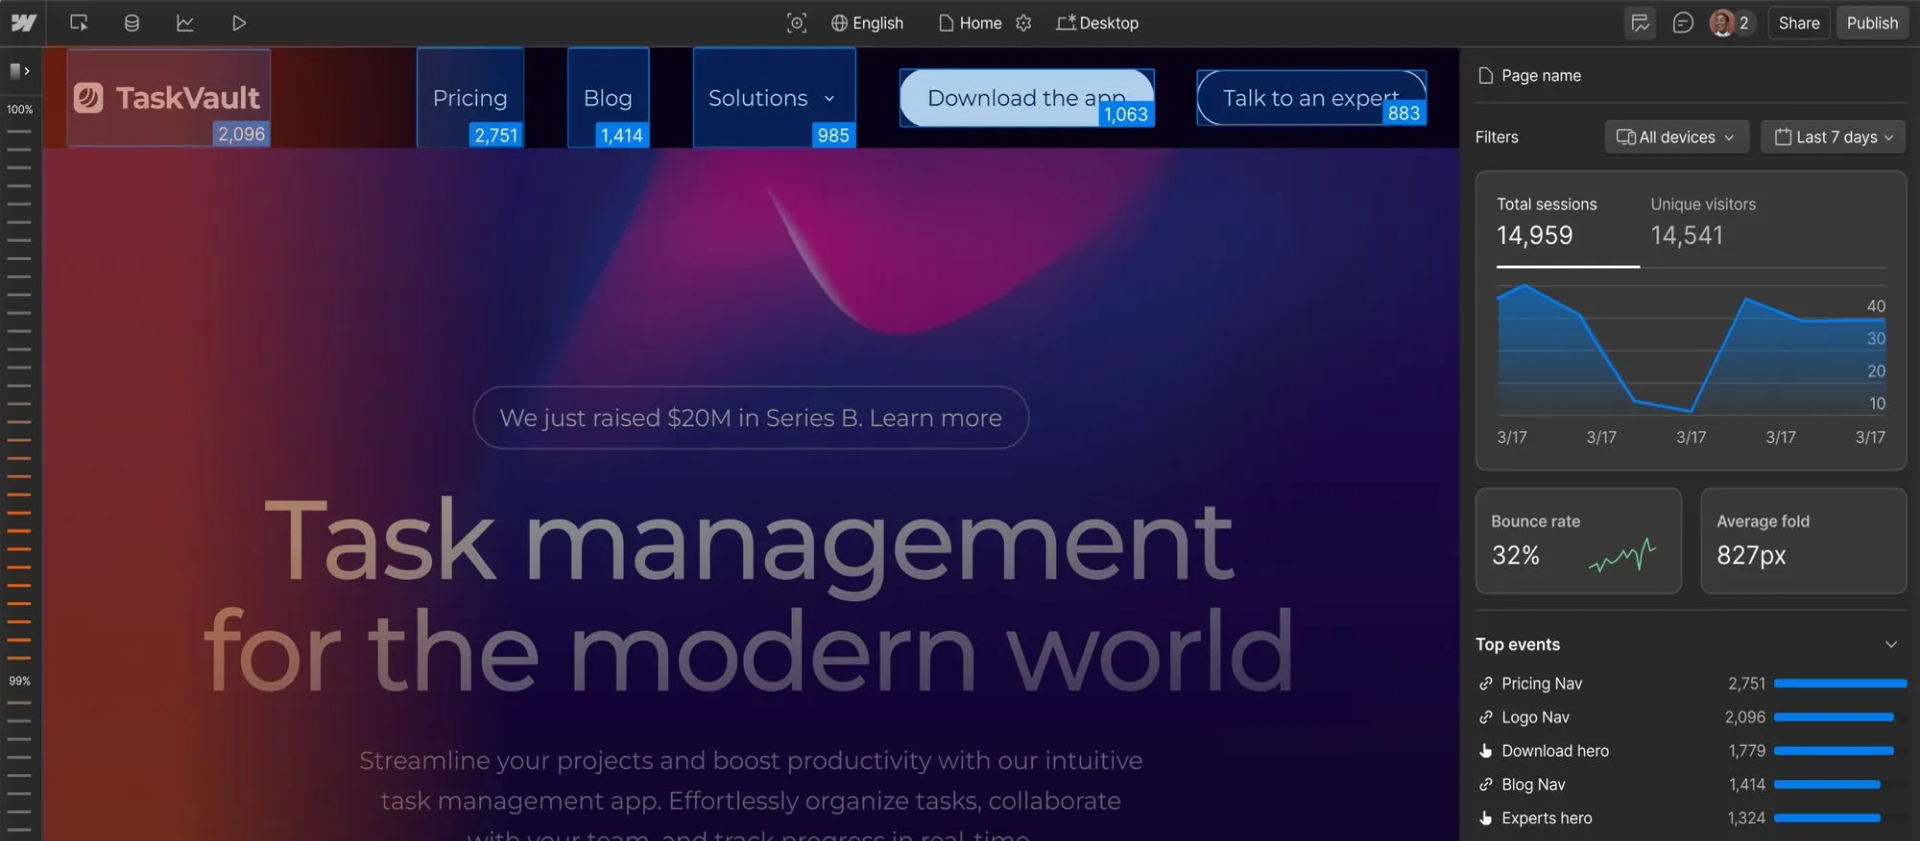Open the All devices filter dropdown
The width and height of the screenshot is (1920, 841).
point(1676,137)
